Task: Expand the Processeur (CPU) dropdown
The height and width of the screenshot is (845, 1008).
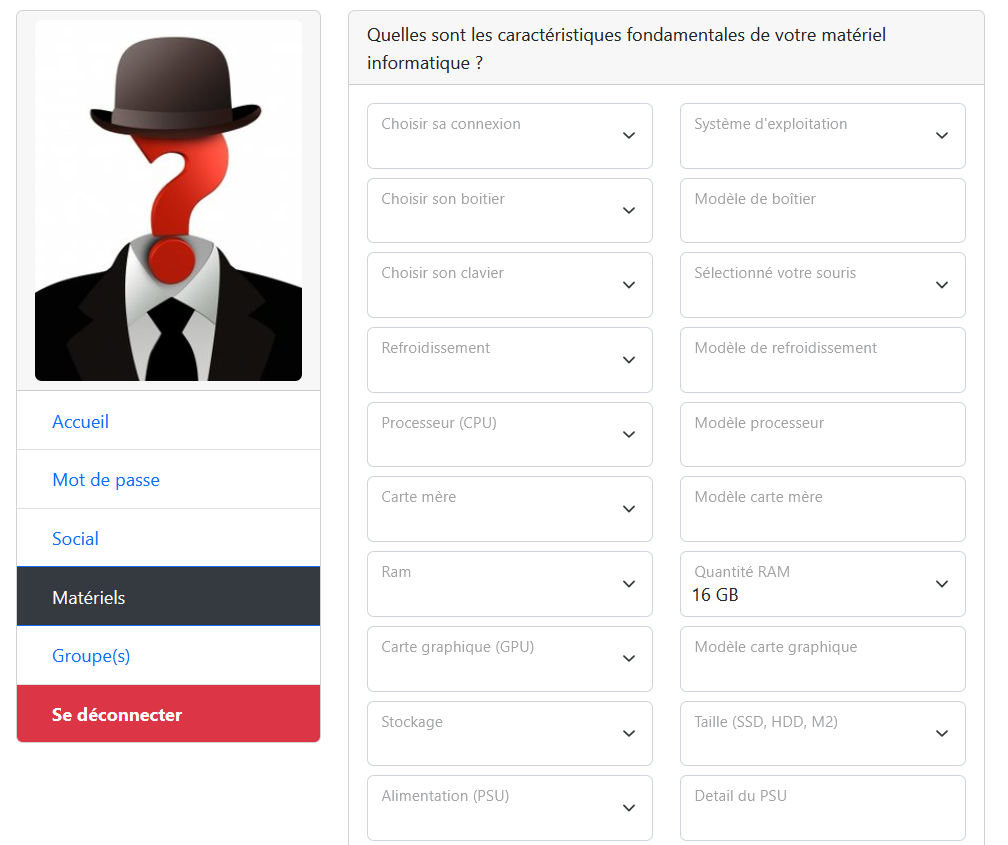Action: pos(509,435)
